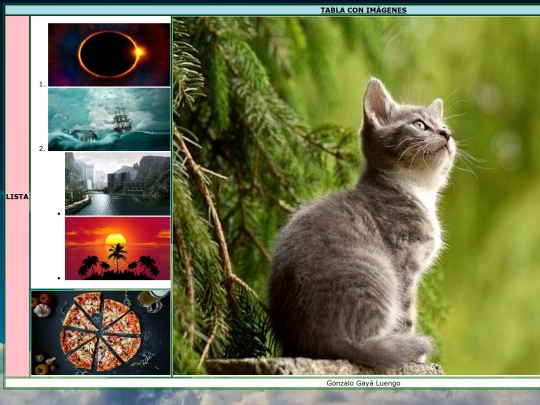Click the list number '2.' marker
The image size is (540, 405).
tap(42, 149)
